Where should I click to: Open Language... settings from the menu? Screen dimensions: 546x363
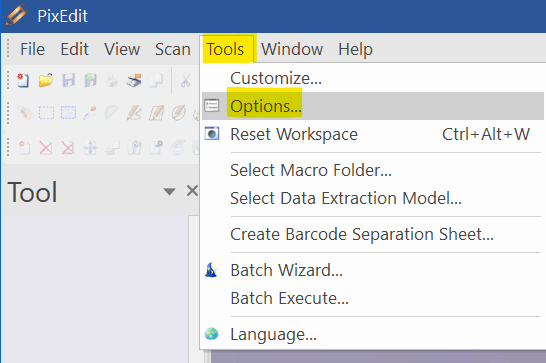pyautogui.click(x=373, y=334)
